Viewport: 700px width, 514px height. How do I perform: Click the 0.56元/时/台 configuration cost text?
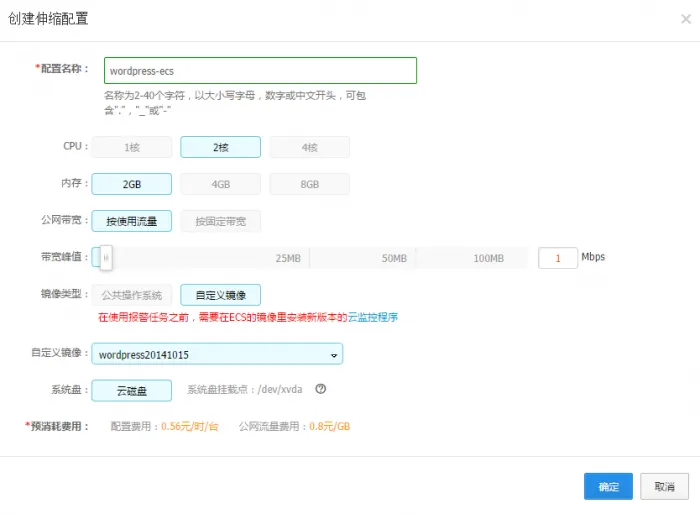(190, 426)
